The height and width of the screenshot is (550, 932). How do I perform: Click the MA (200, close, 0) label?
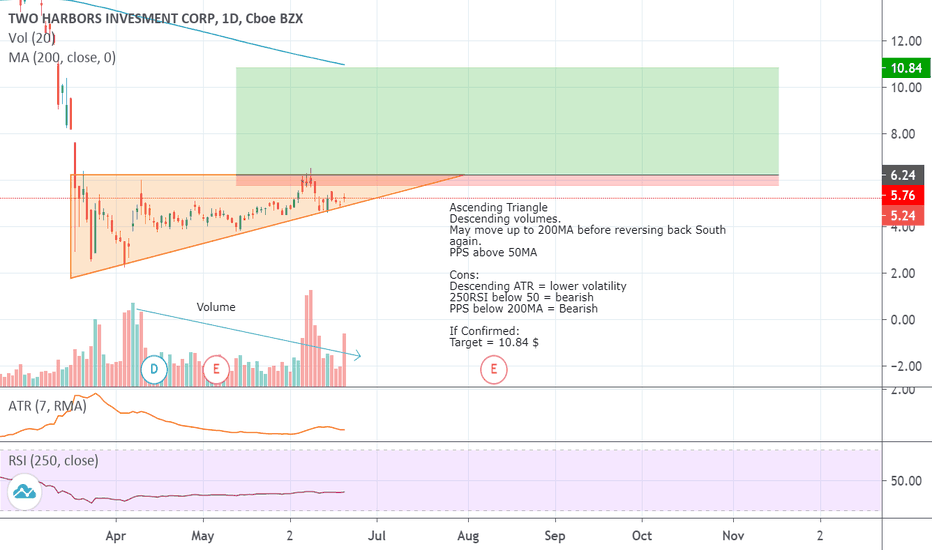coord(62,58)
